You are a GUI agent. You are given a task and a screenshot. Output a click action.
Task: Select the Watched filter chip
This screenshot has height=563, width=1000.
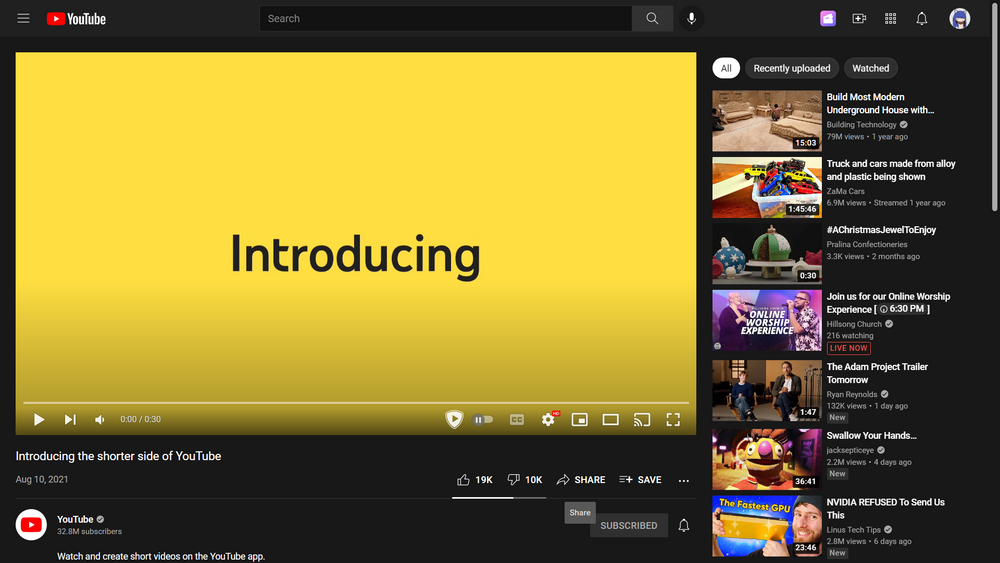click(871, 68)
